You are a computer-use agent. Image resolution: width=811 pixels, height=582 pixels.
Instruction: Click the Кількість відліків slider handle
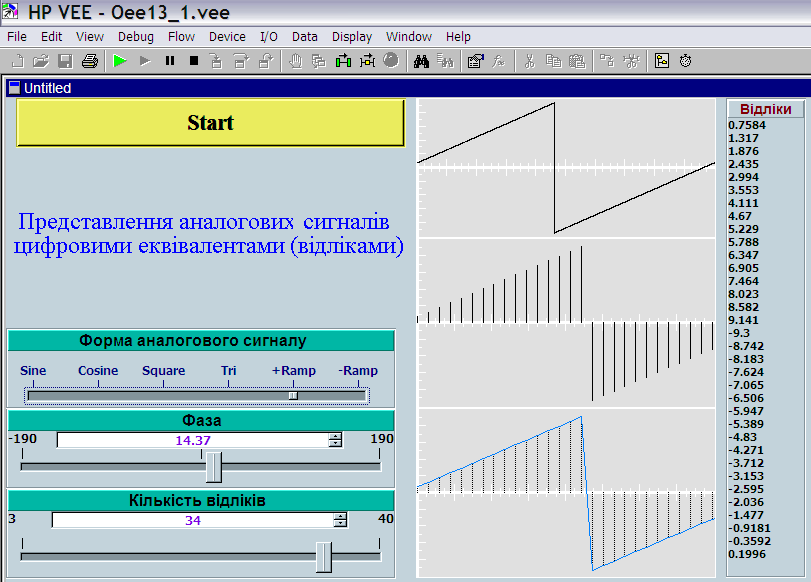[x=324, y=557]
